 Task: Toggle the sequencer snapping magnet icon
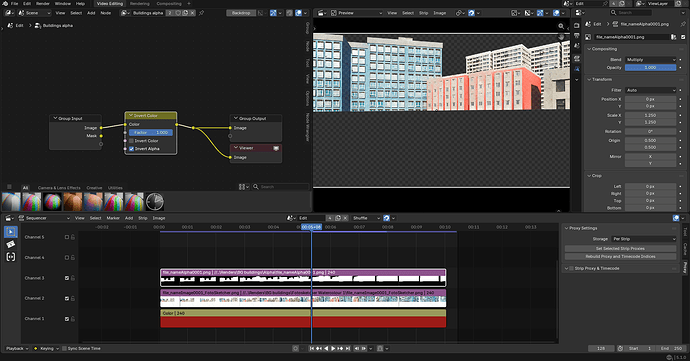386,218
